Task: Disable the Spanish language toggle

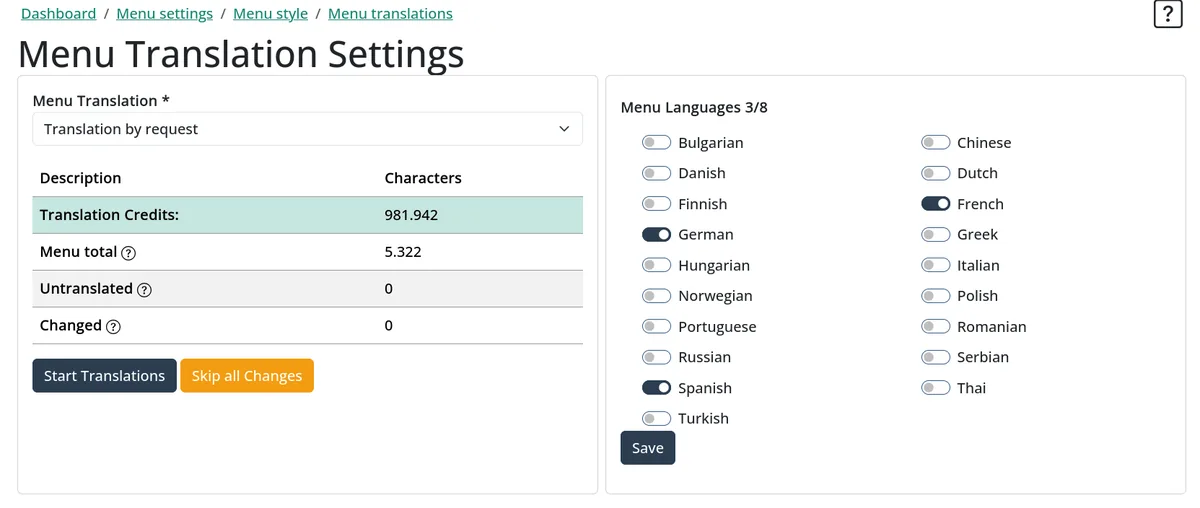Action: tap(656, 388)
